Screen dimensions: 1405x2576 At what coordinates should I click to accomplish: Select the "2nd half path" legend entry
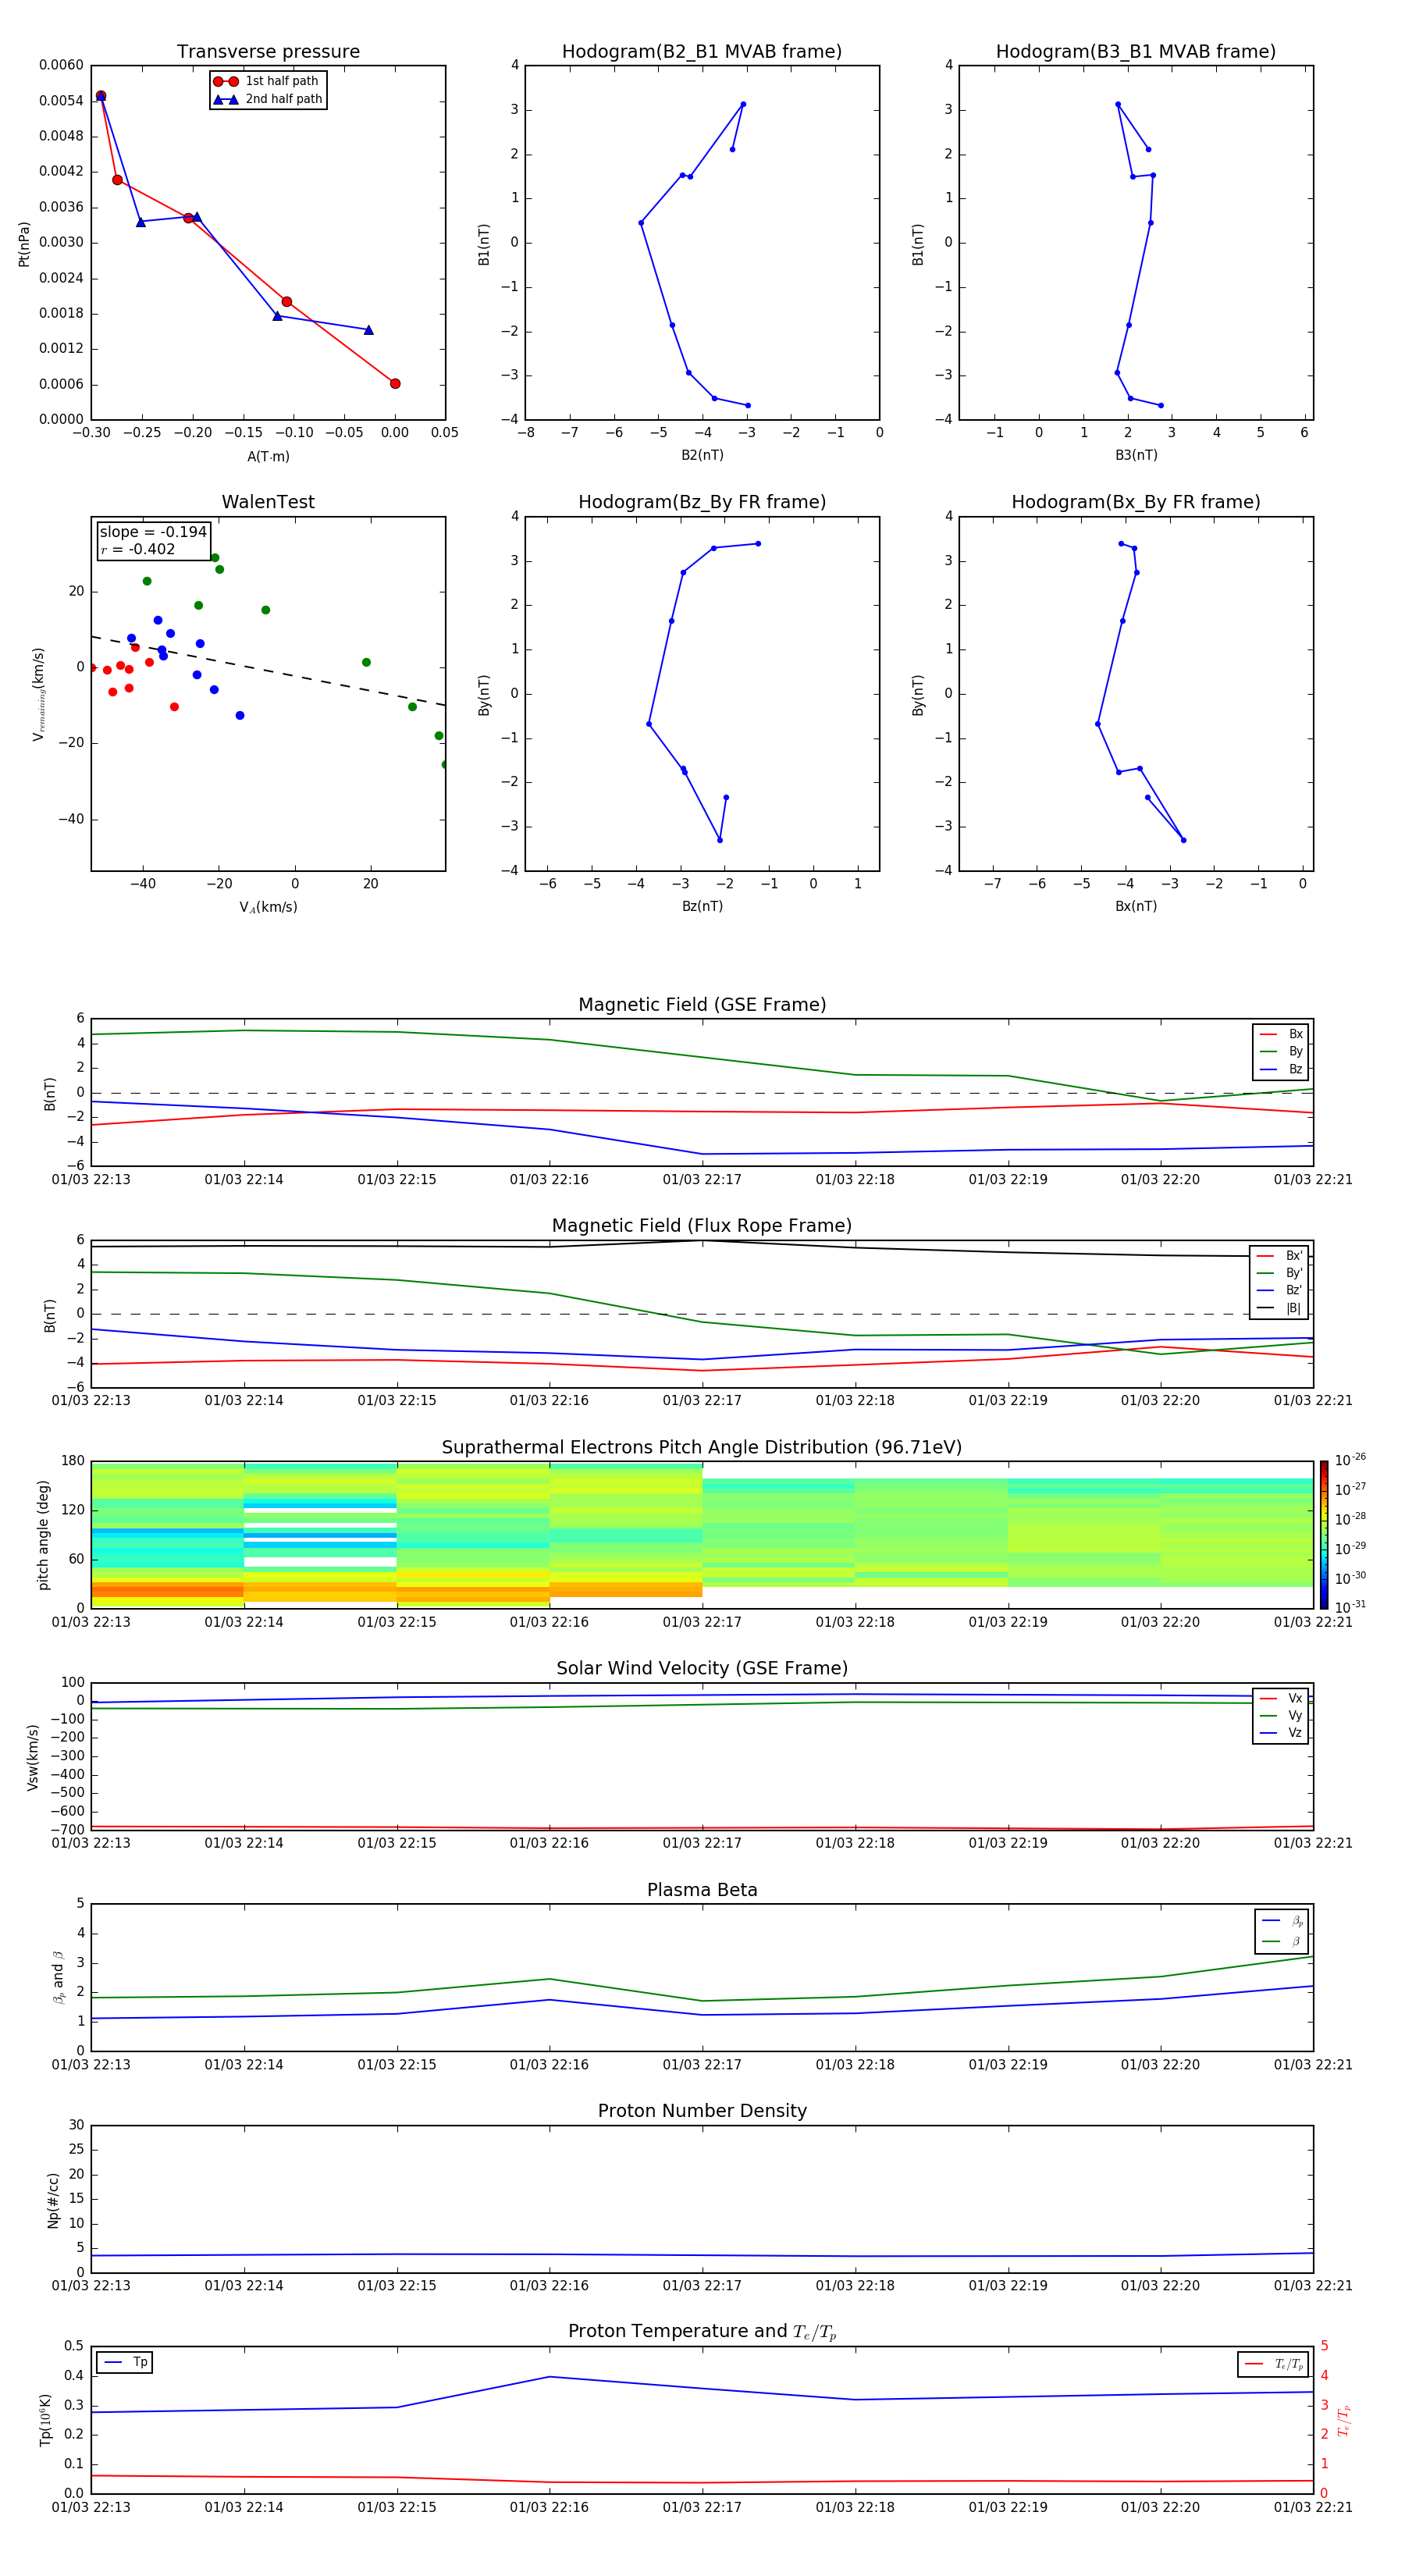267,99
